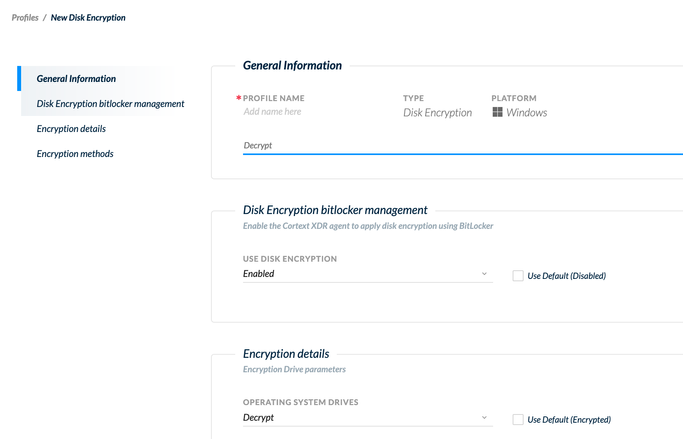Navigate back via the Profiles breadcrumb
683x439 pixels.
(25, 17)
